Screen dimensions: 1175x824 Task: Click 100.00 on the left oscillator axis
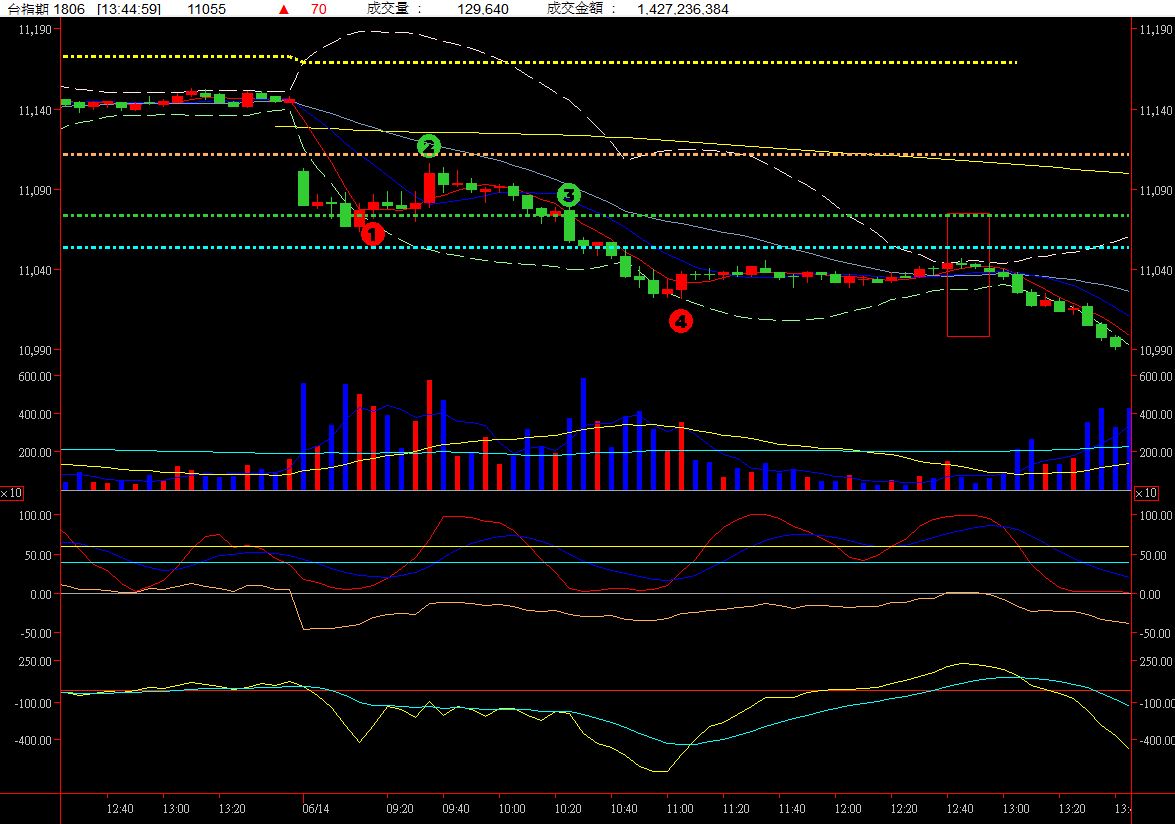coord(35,515)
